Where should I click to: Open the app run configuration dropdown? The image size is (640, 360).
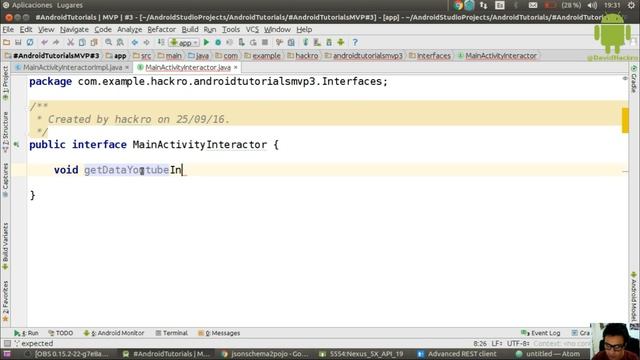point(184,42)
